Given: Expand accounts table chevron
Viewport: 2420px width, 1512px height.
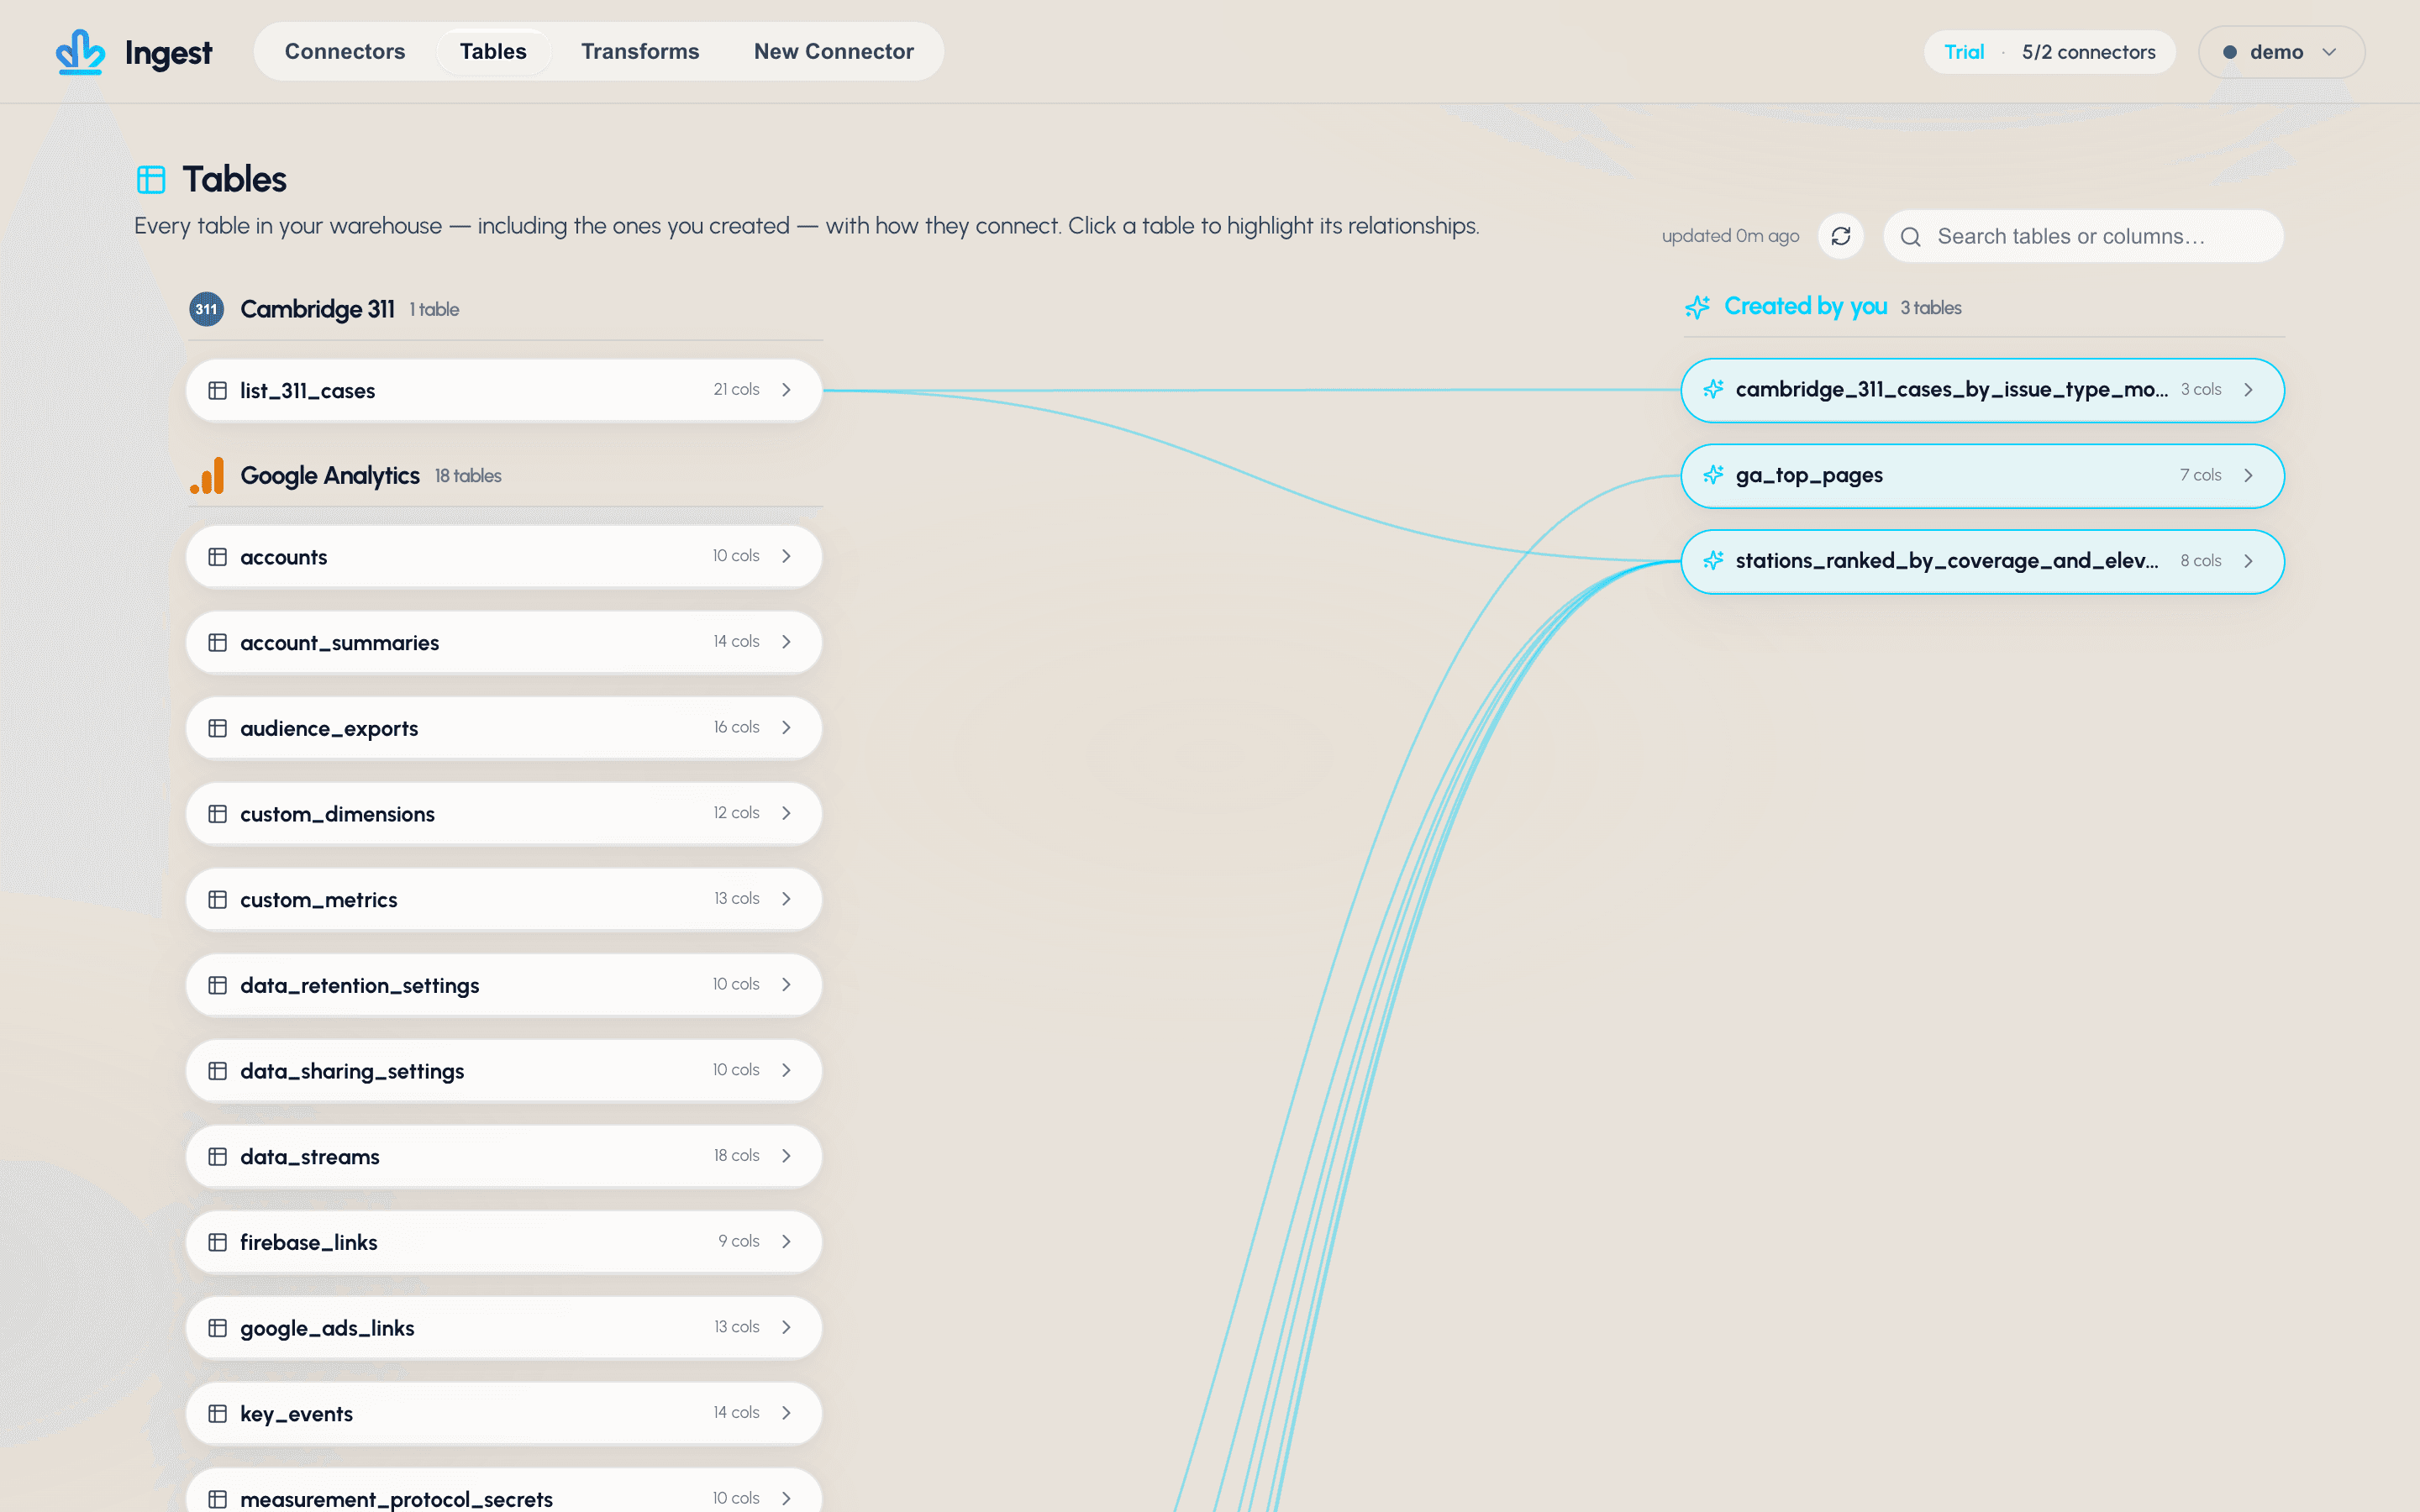Looking at the screenshot, I should 786,556.
